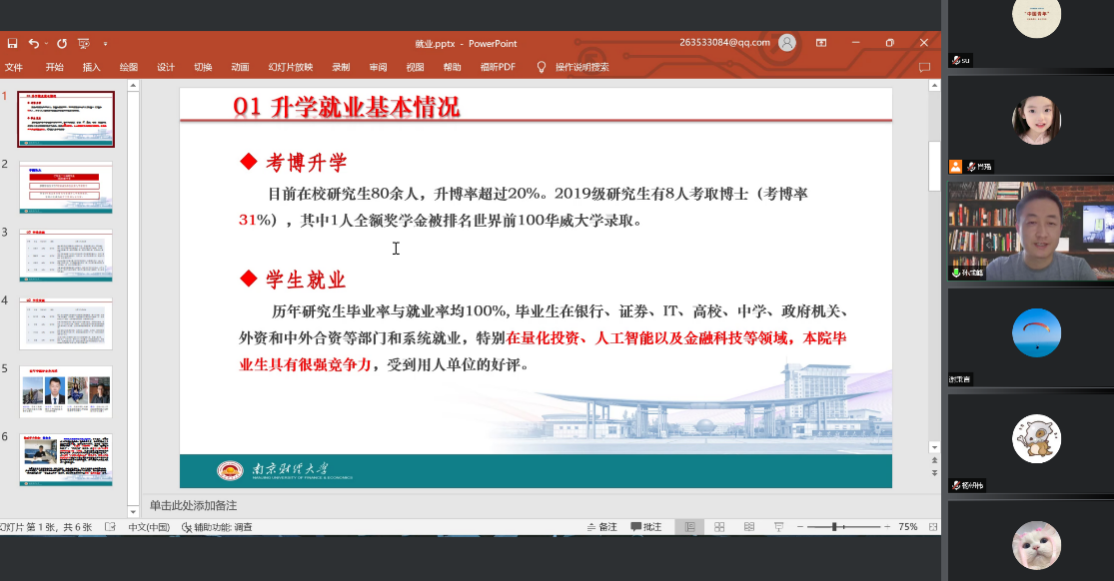The width and height of the screenshot is (1114, 581).
Task: Open Ribbon Display Options button
Action: tap(821, 43)
